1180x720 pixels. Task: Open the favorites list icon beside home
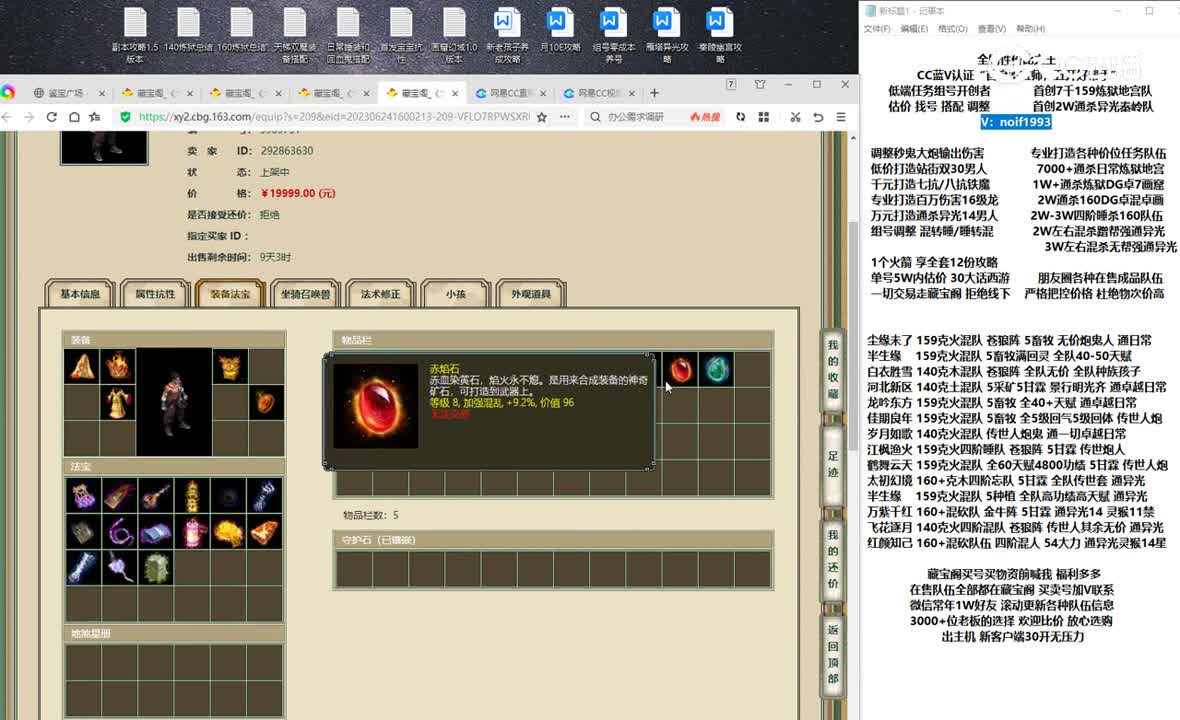tap(95, 117)
